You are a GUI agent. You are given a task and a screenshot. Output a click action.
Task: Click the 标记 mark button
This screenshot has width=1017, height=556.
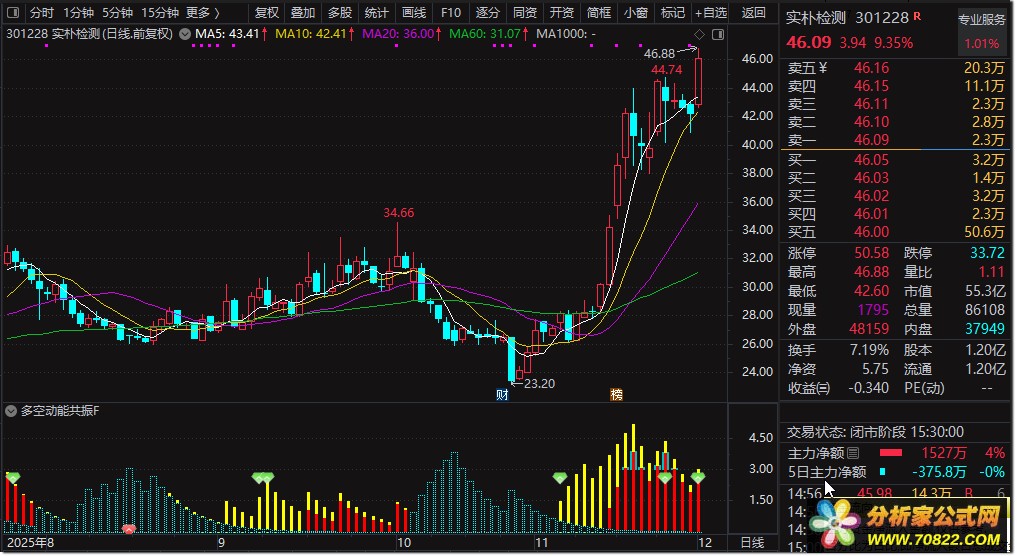click(673, 12)
